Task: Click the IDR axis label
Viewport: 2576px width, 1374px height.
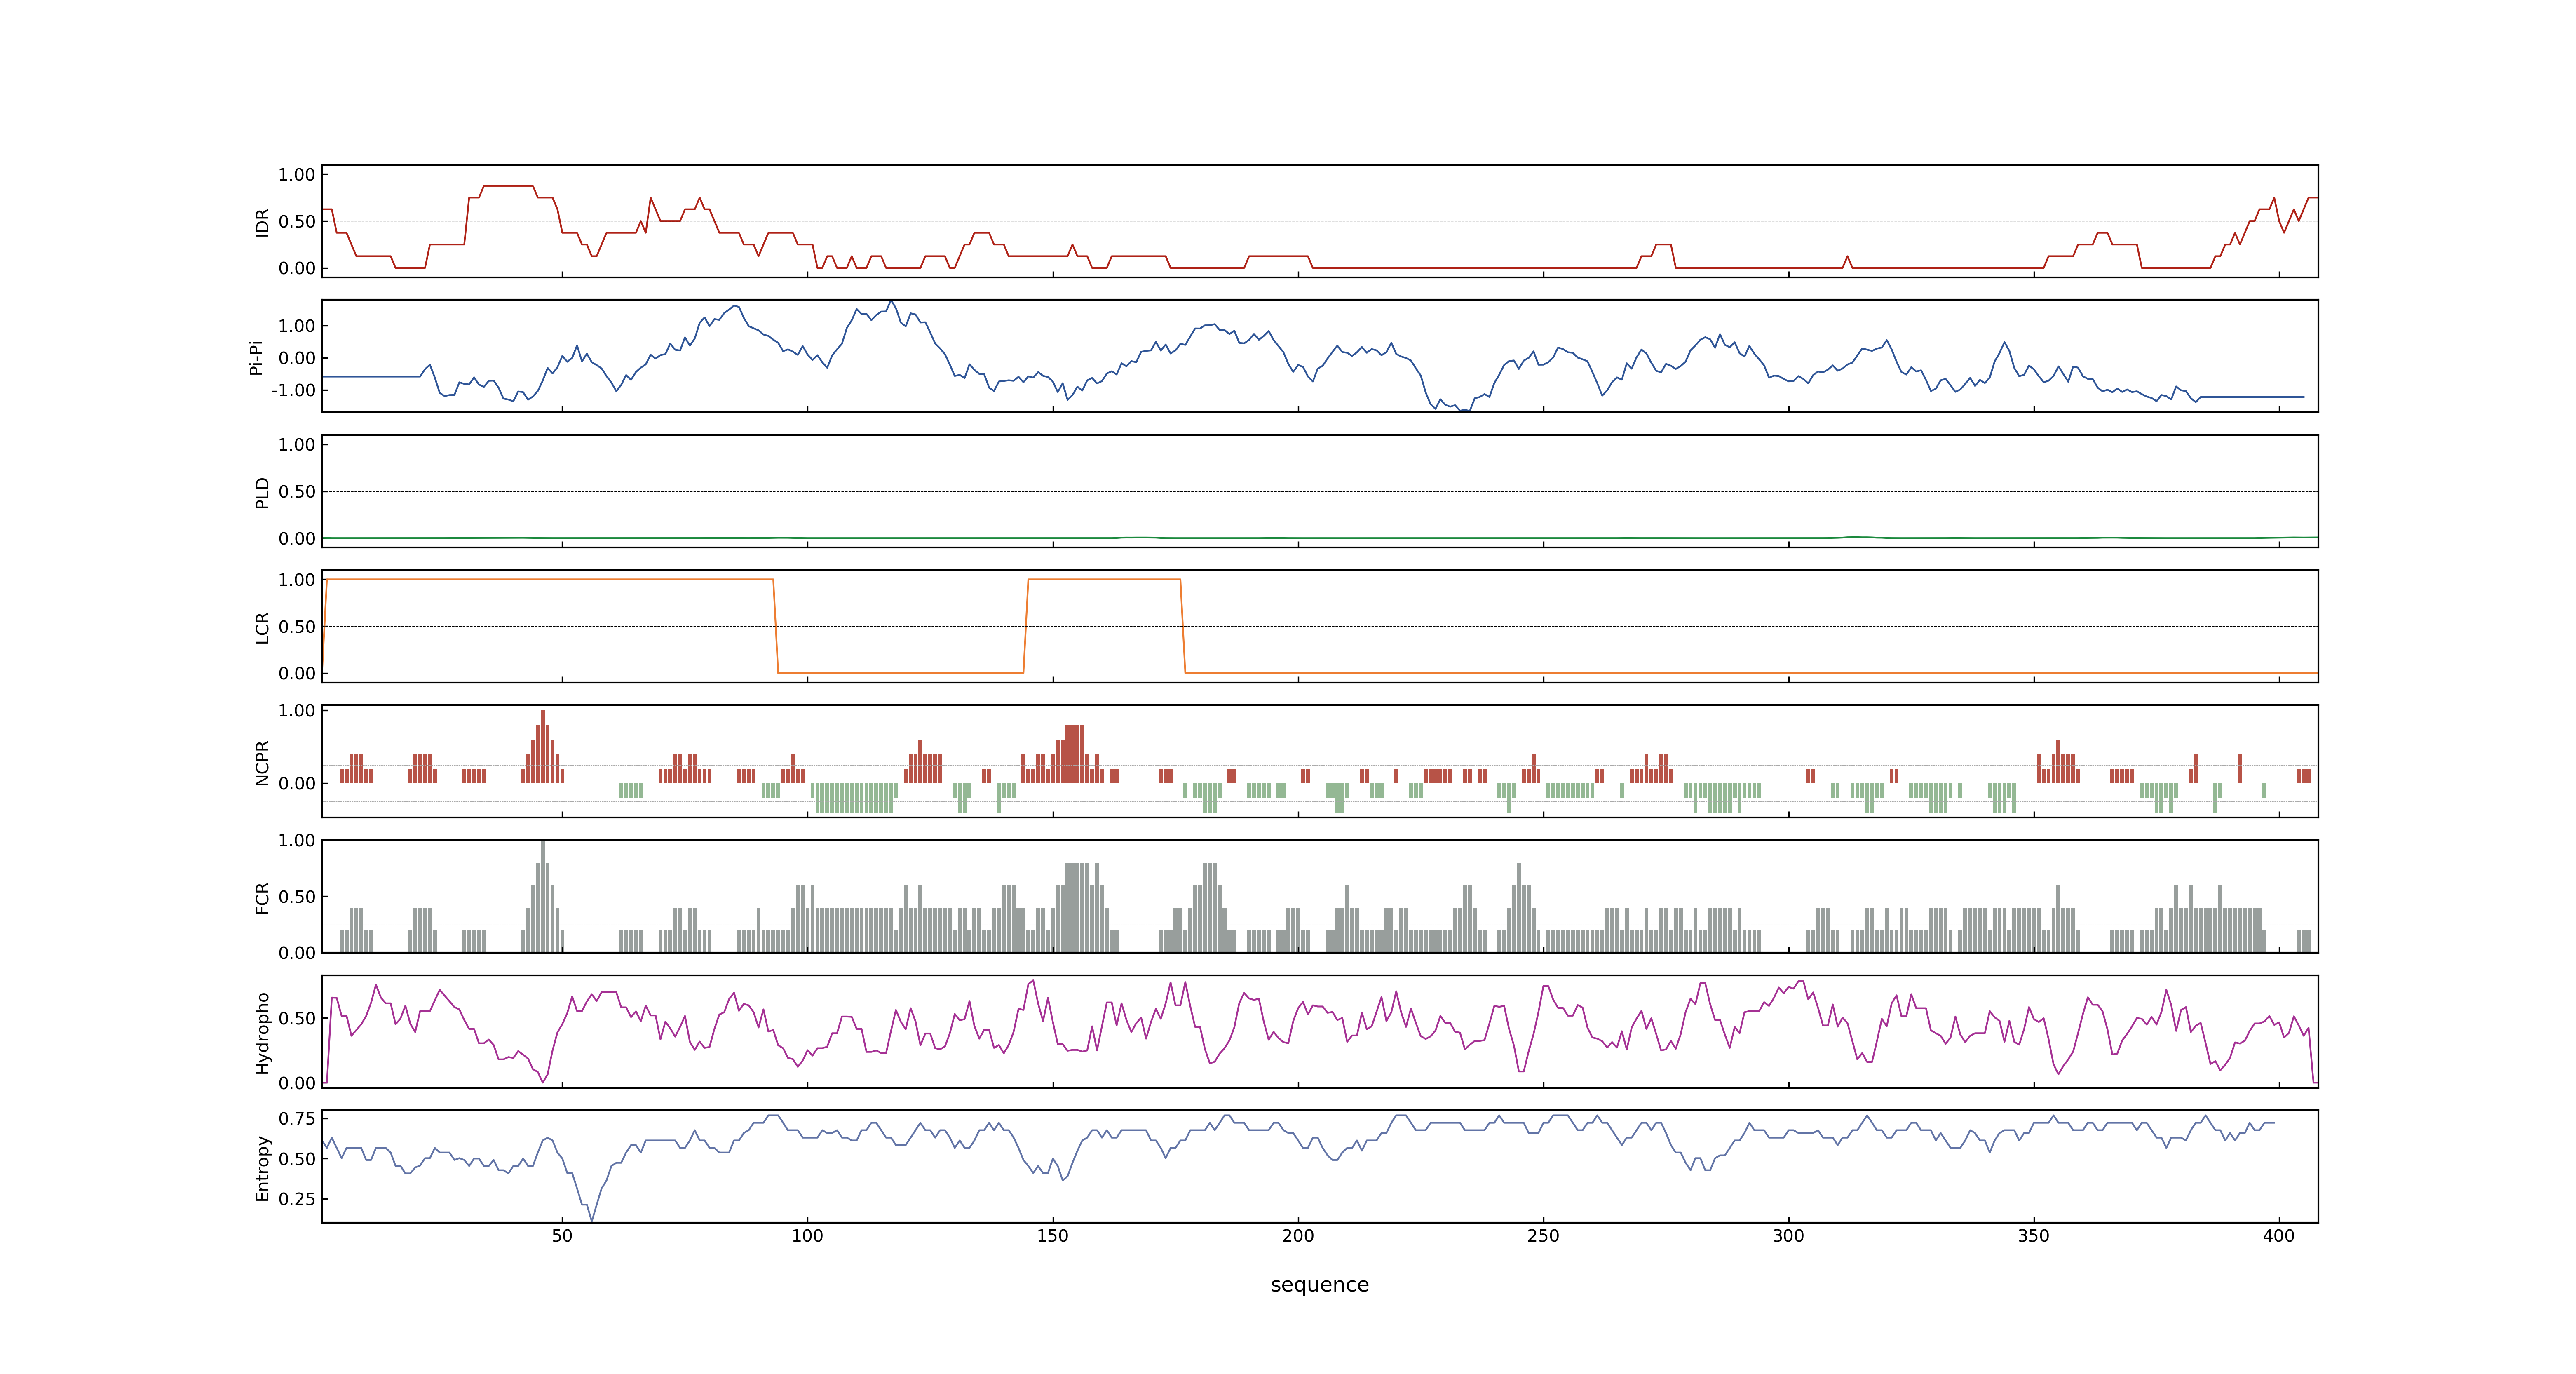Action: click(262, 222)
